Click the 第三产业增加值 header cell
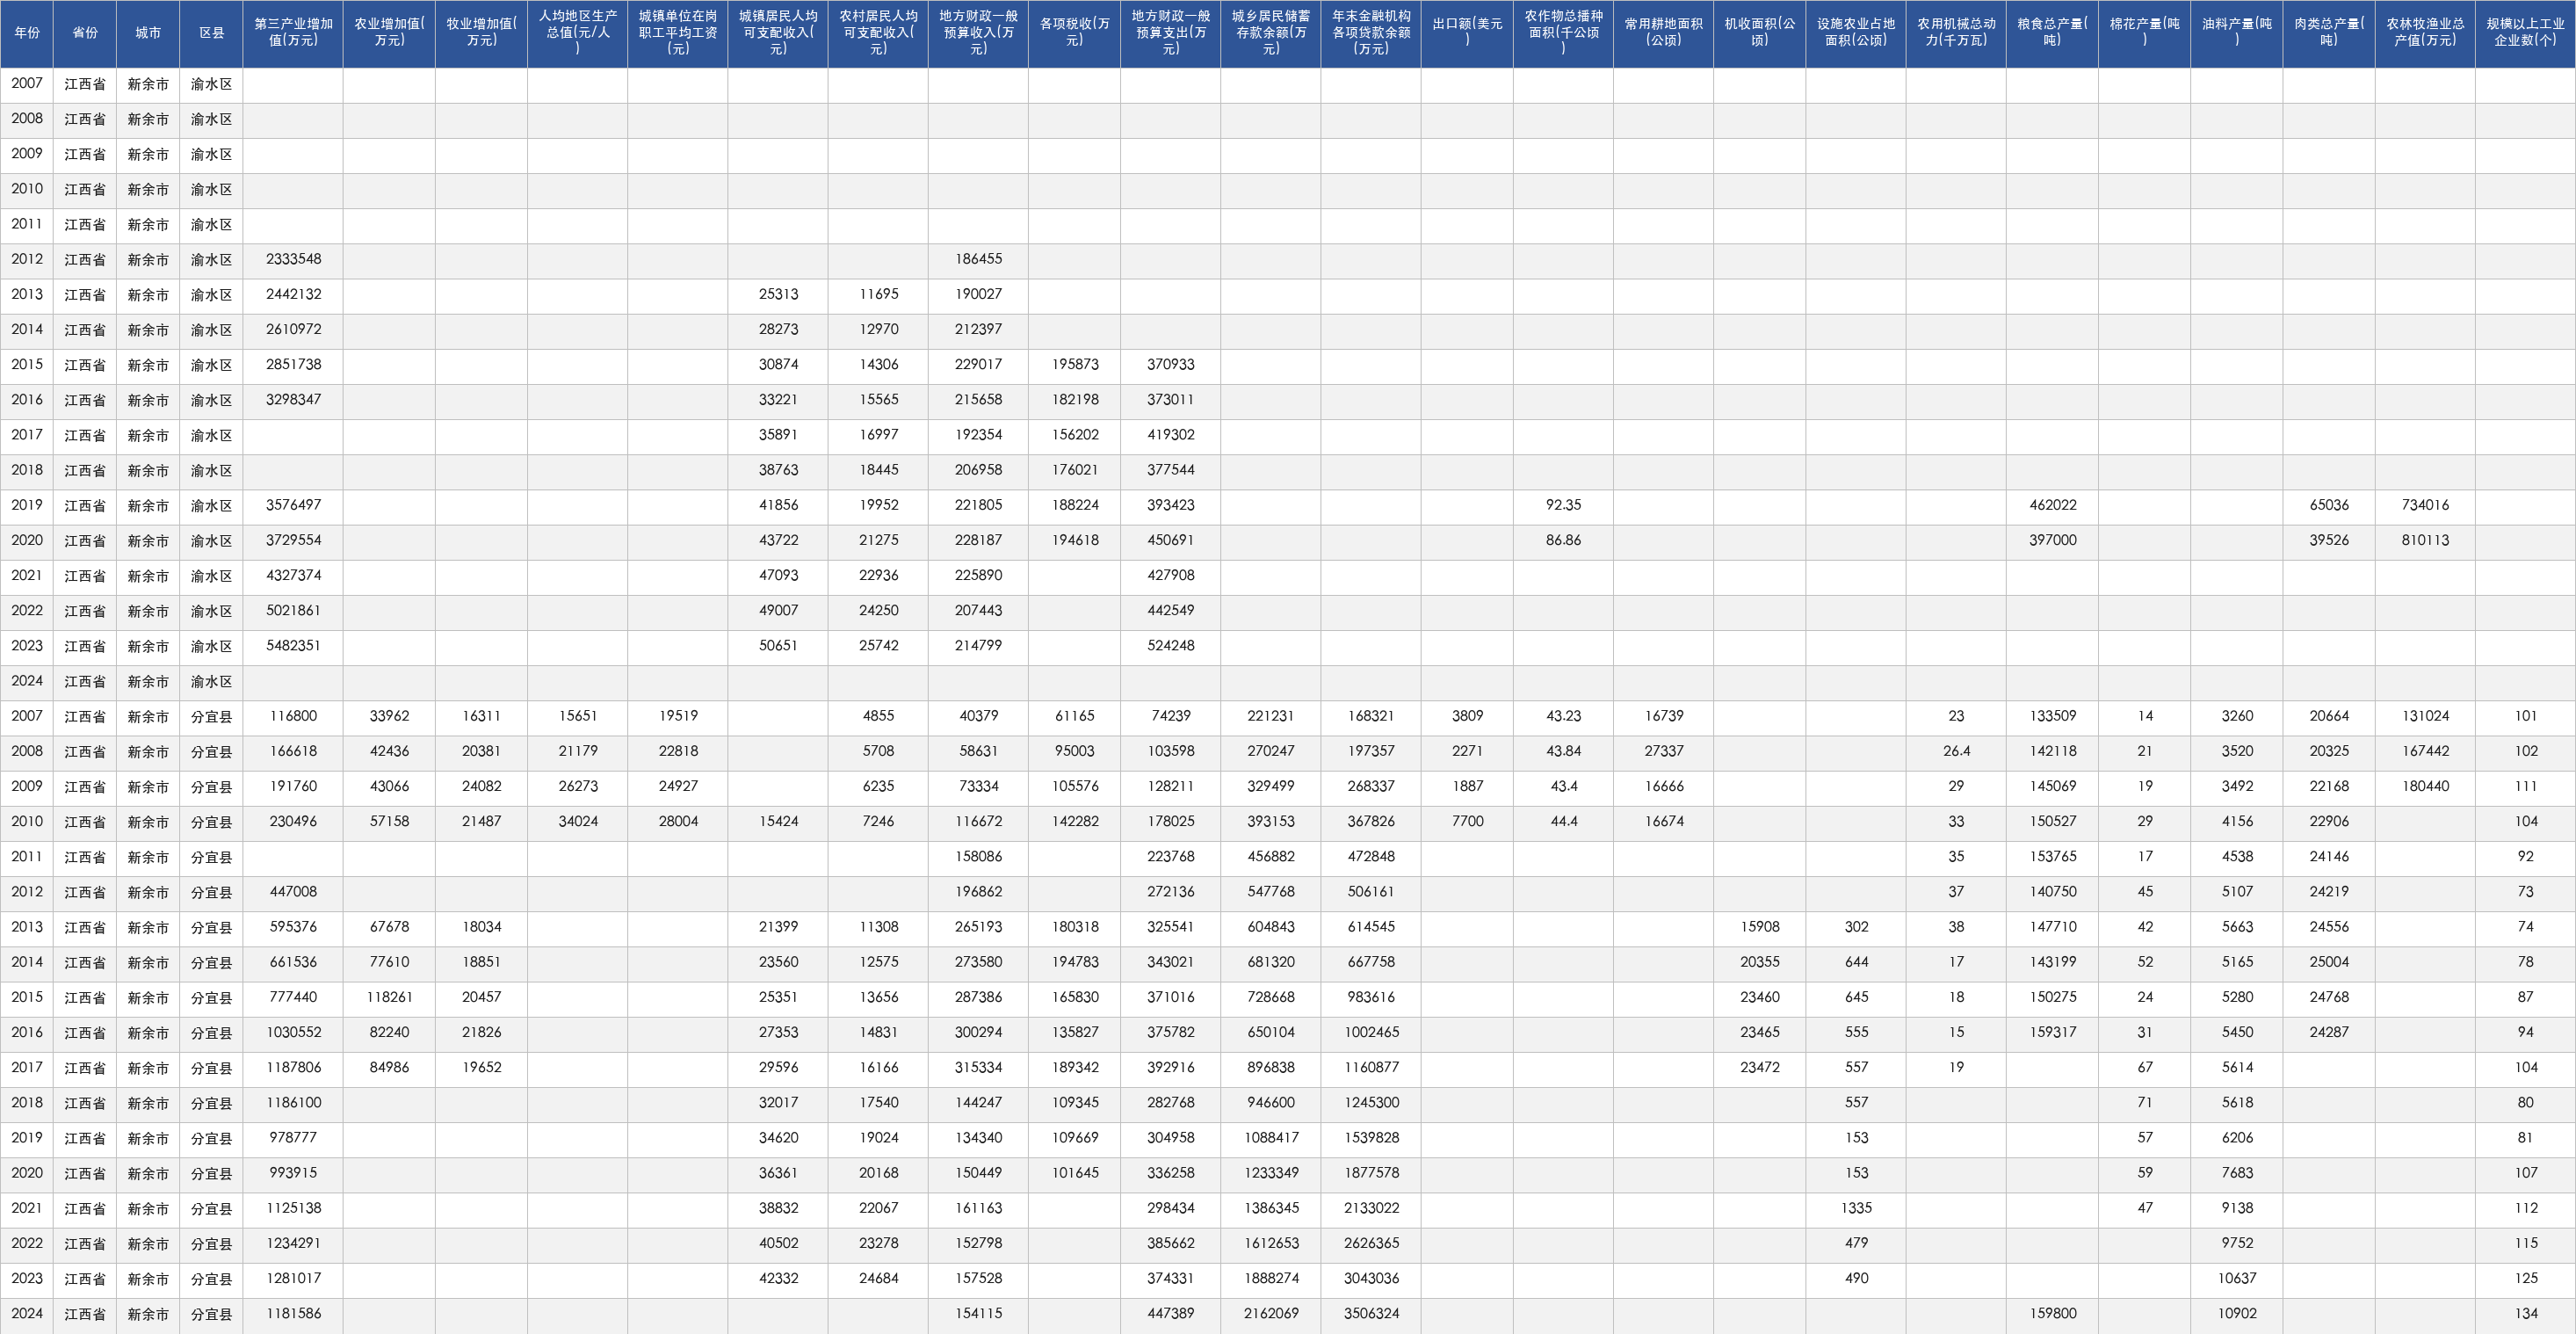The height and width of the screenshot is (1334, 2576). tap(293, 33)
